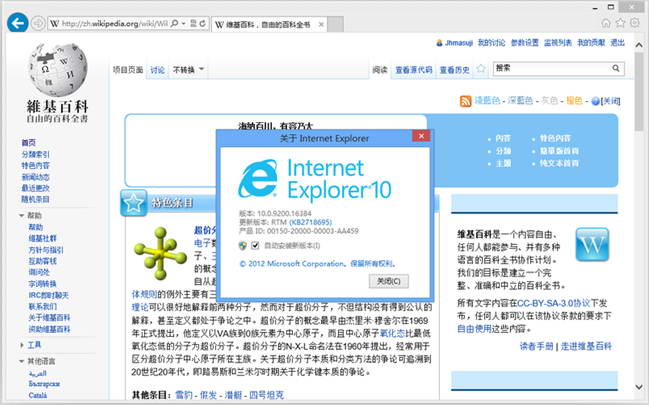The height and width of the screenshot is (405, 649).
Task: Click the molecule model thumbnail
Action: point(160,253)
